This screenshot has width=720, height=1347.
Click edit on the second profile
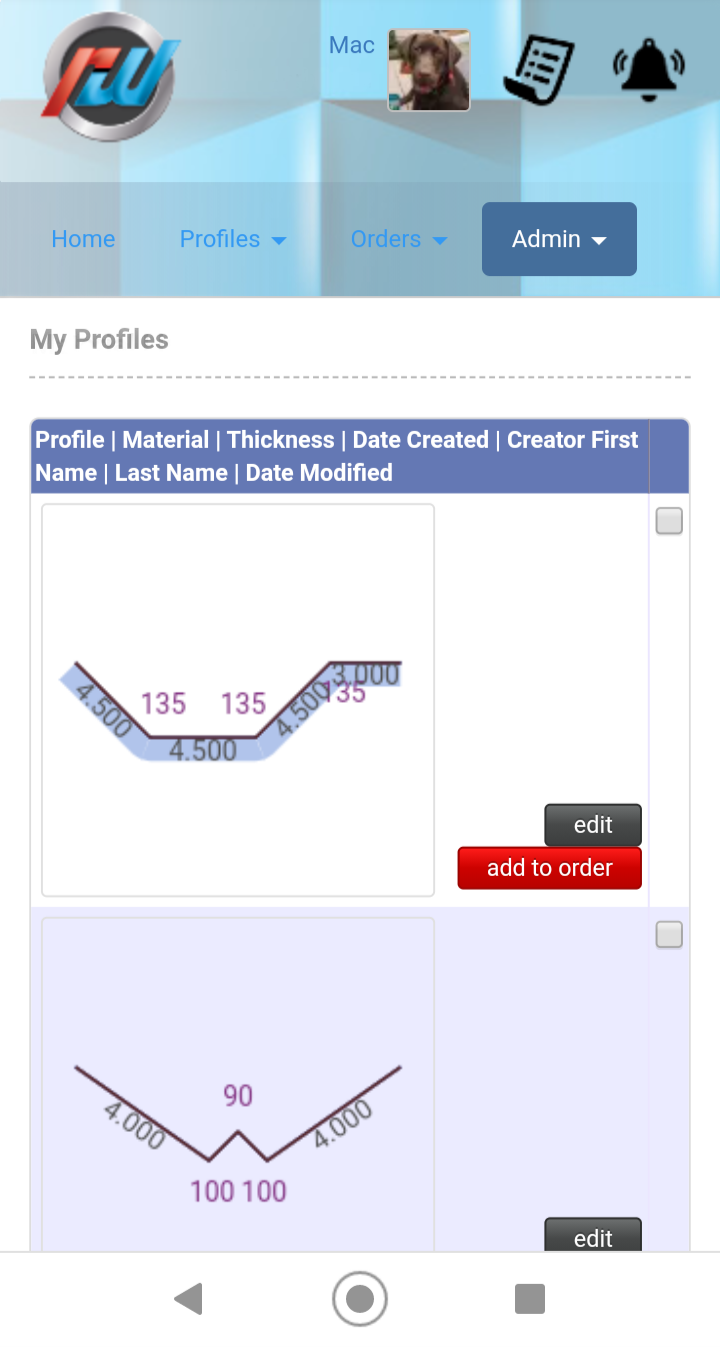point(593,1236)
